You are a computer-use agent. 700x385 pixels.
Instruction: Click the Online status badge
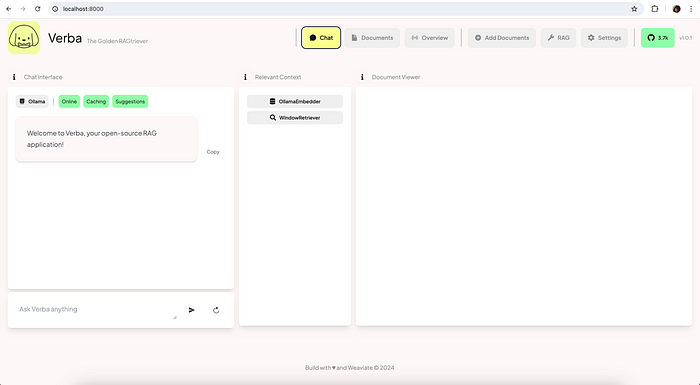[69, 101]
